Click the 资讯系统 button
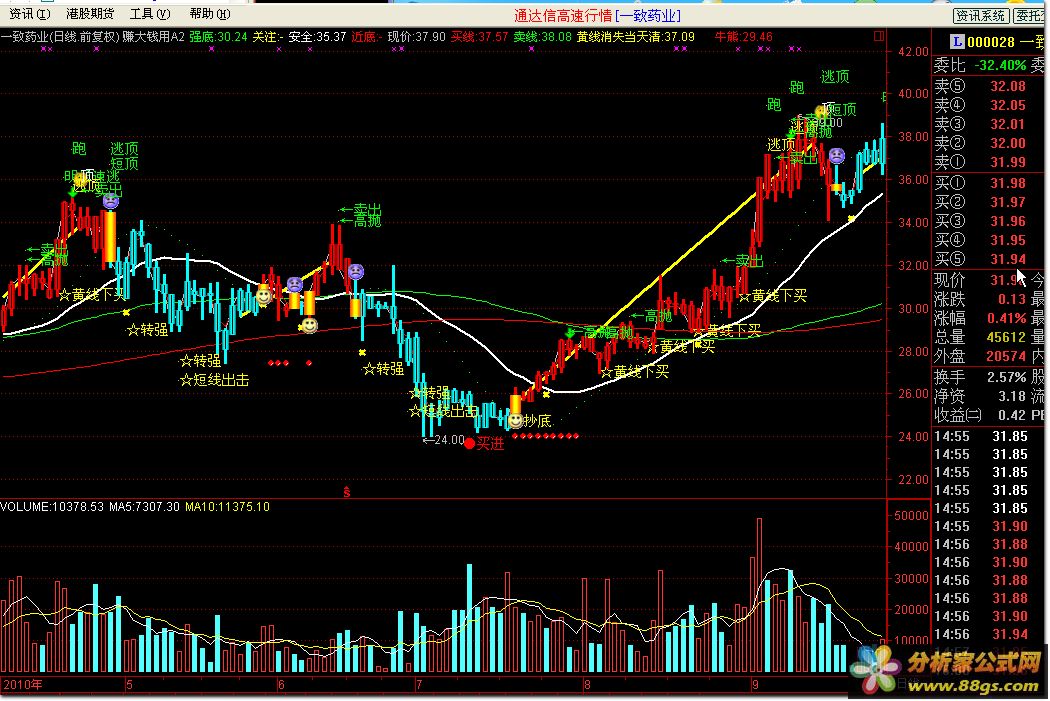Screen dimensions: 1050x701 (x=980, y=15)
